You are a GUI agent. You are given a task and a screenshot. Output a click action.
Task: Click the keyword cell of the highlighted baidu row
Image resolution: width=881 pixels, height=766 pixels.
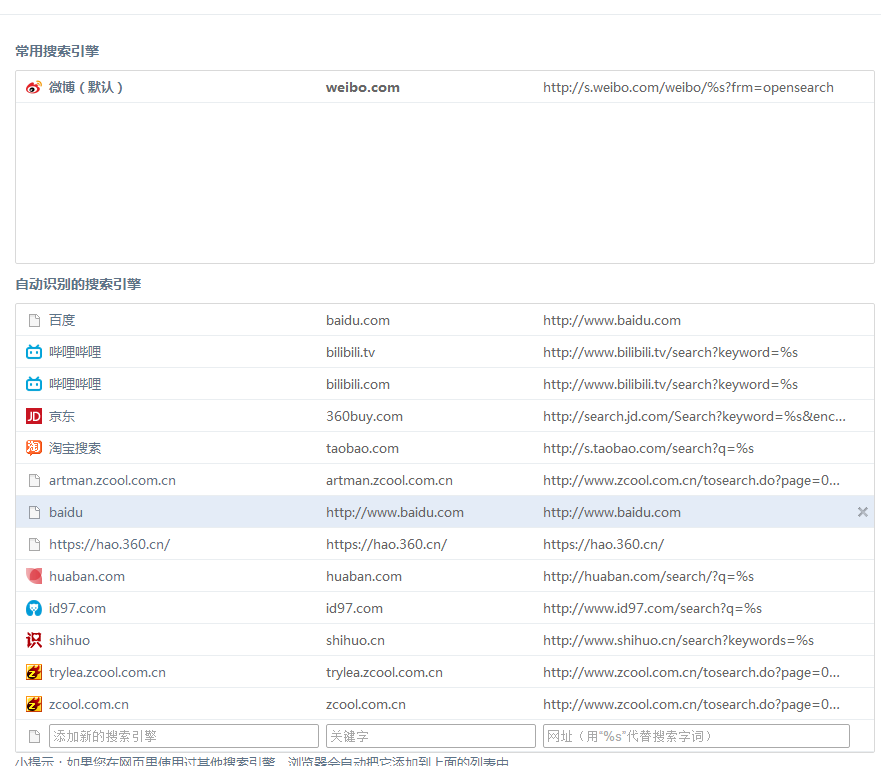pyautogui.click(x=394, y=513)
